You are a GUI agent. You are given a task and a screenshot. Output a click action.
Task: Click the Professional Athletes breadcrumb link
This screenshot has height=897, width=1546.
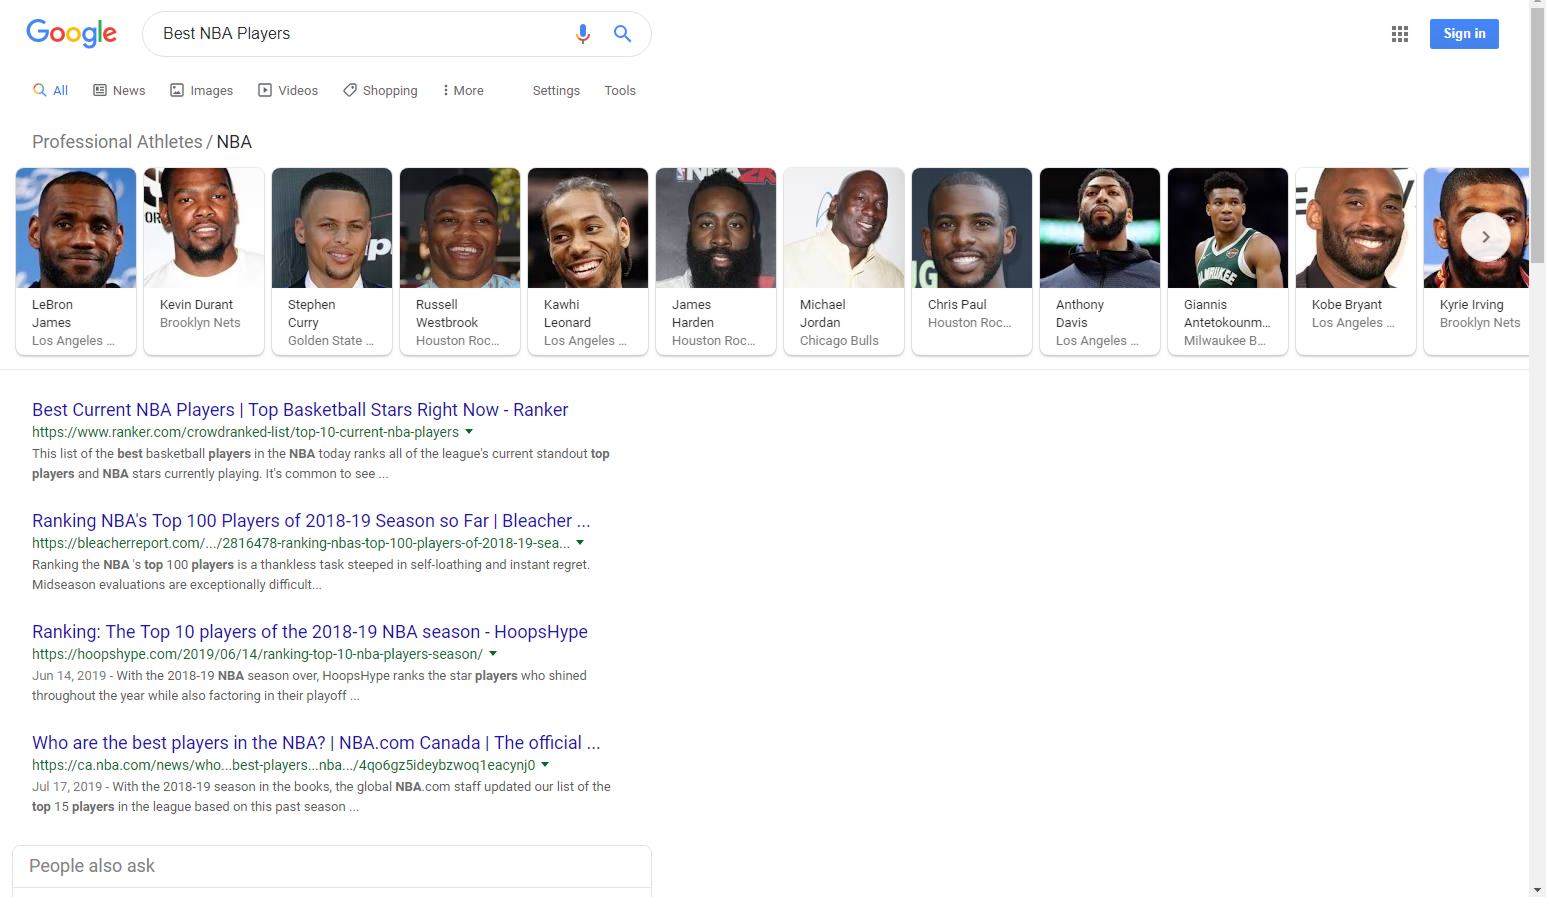(117, 141)
